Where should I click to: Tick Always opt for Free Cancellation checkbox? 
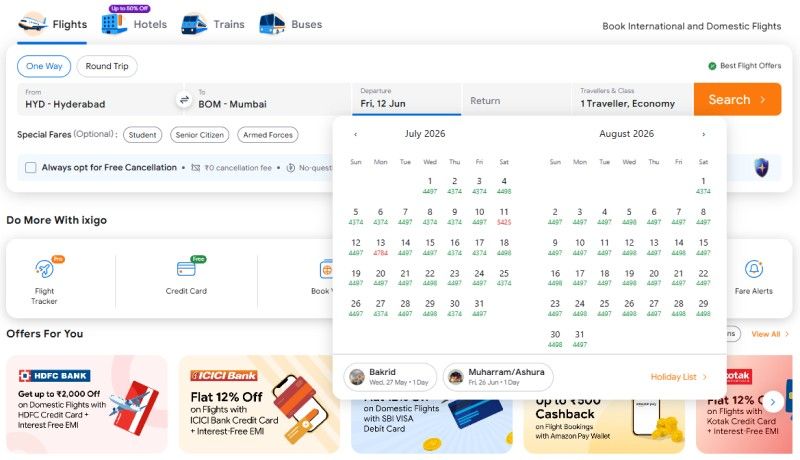click(31, 168)
